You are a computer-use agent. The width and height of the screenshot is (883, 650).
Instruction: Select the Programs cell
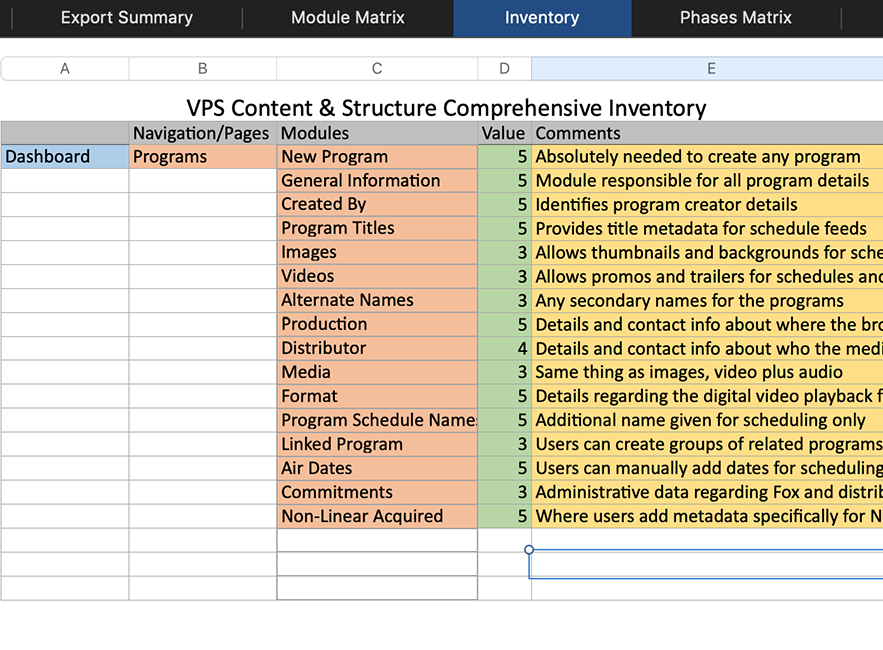click(200, 156)
